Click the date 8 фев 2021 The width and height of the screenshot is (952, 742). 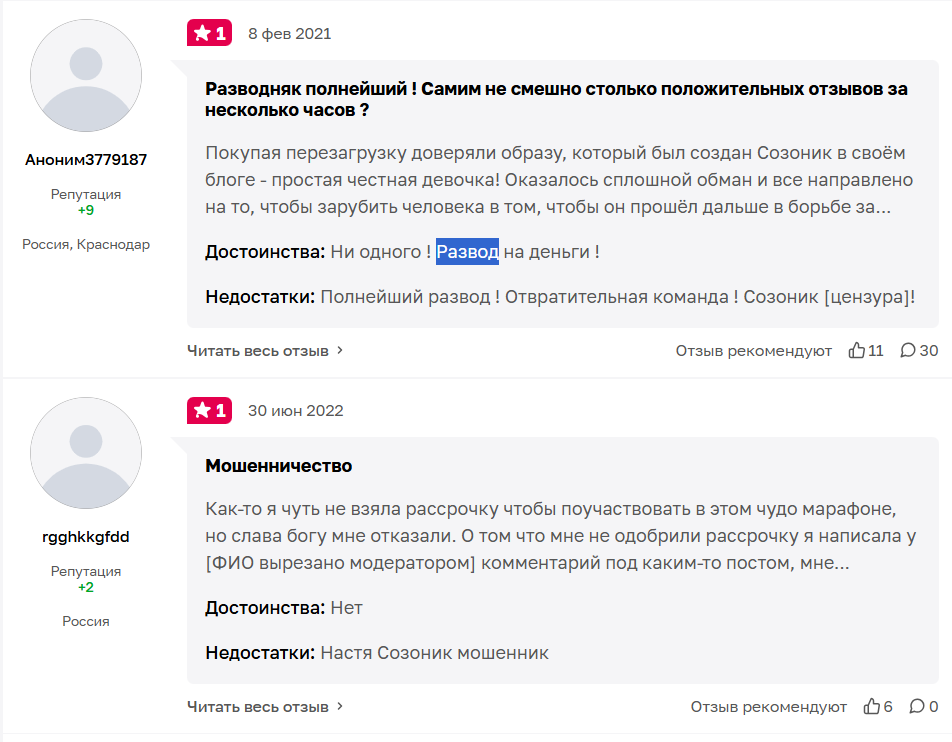click(x=289, y=33)
